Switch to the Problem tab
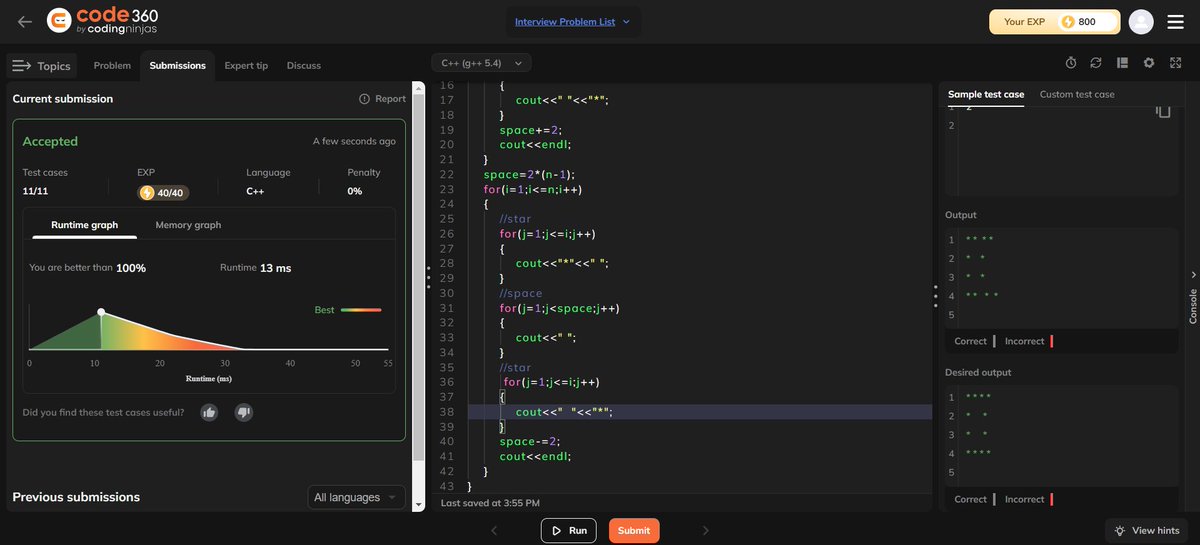The image size is (1200, 545). (x=112, y=65)
